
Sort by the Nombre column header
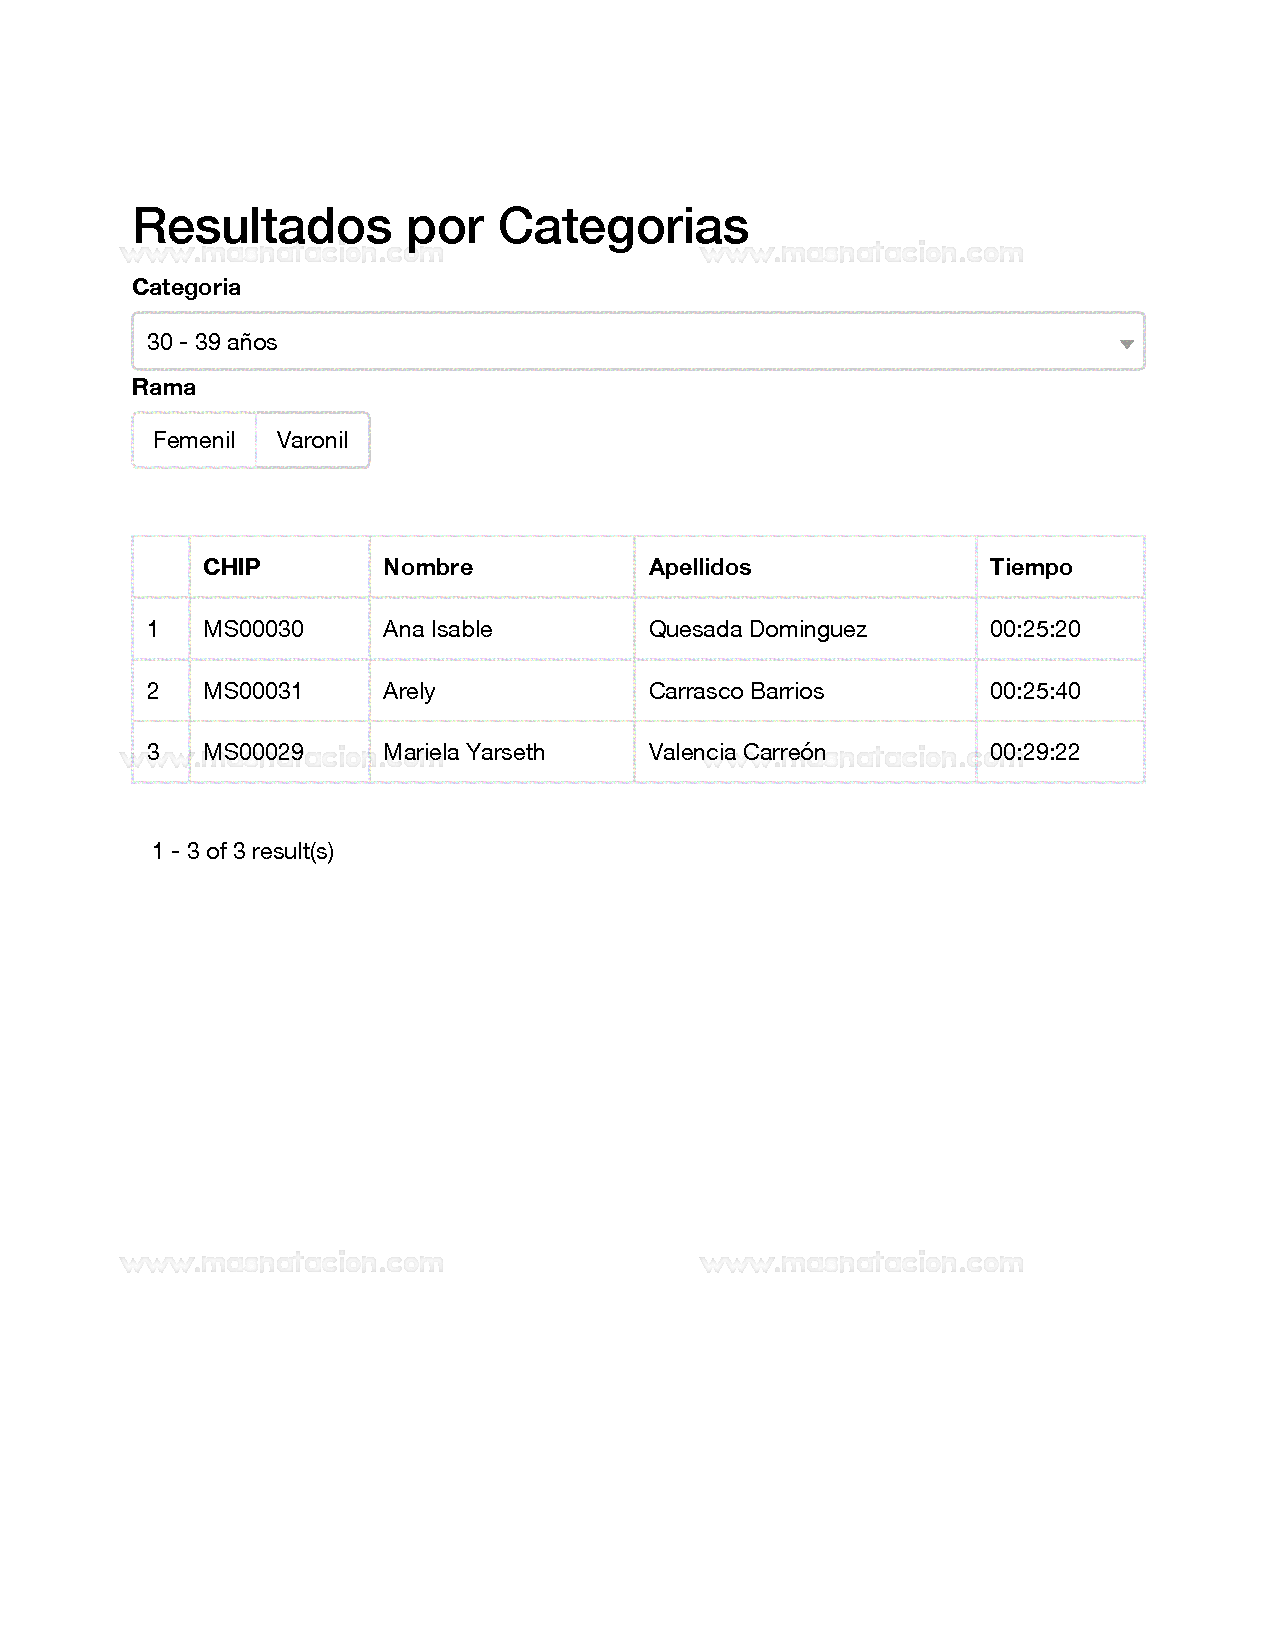(x=428, y=567)
